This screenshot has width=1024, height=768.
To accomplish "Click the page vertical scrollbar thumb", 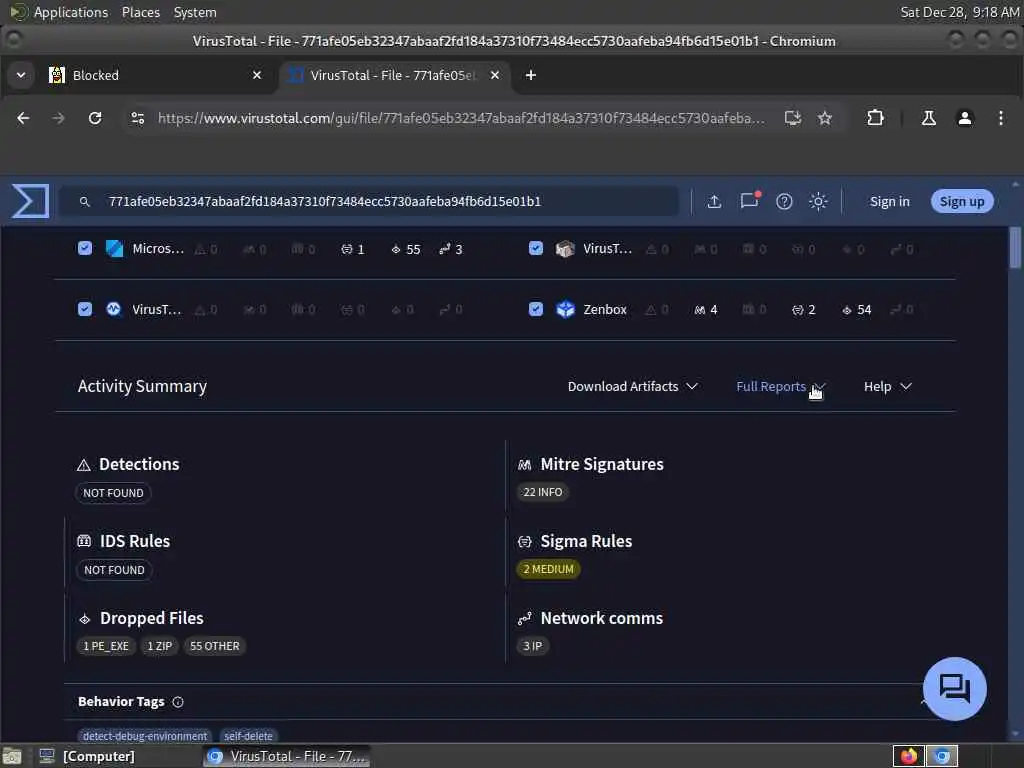I will (x=1014, y=248).
